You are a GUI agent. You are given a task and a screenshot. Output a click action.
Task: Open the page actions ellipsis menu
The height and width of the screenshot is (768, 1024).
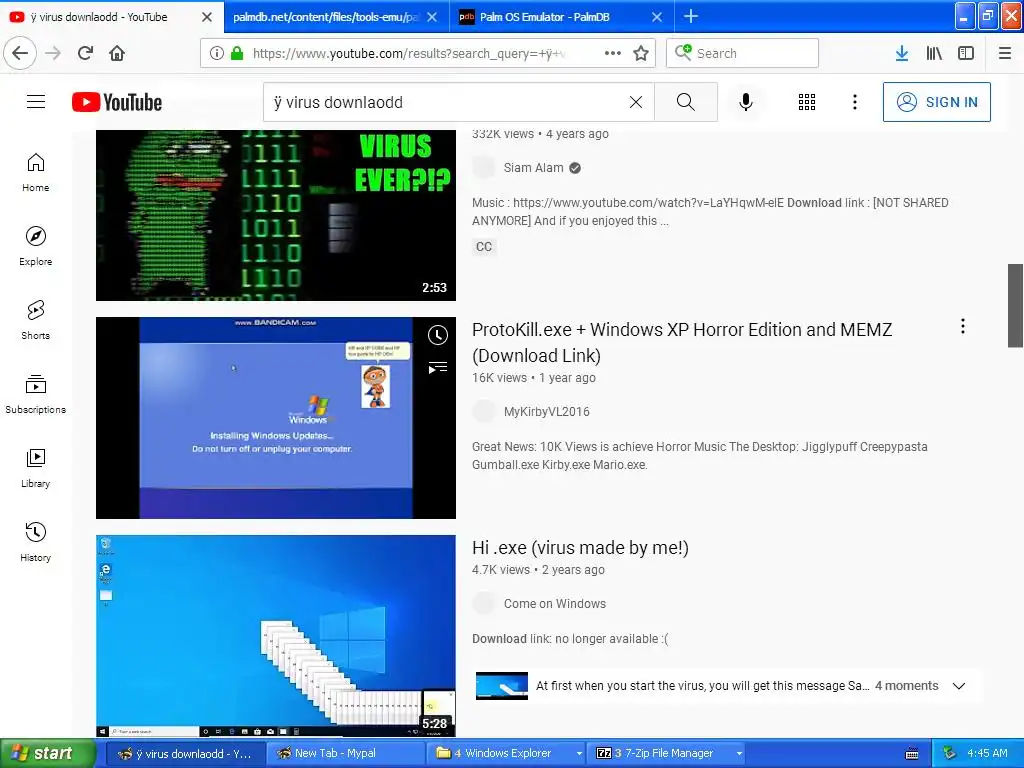pyautogui.click(x=613, y=53)
